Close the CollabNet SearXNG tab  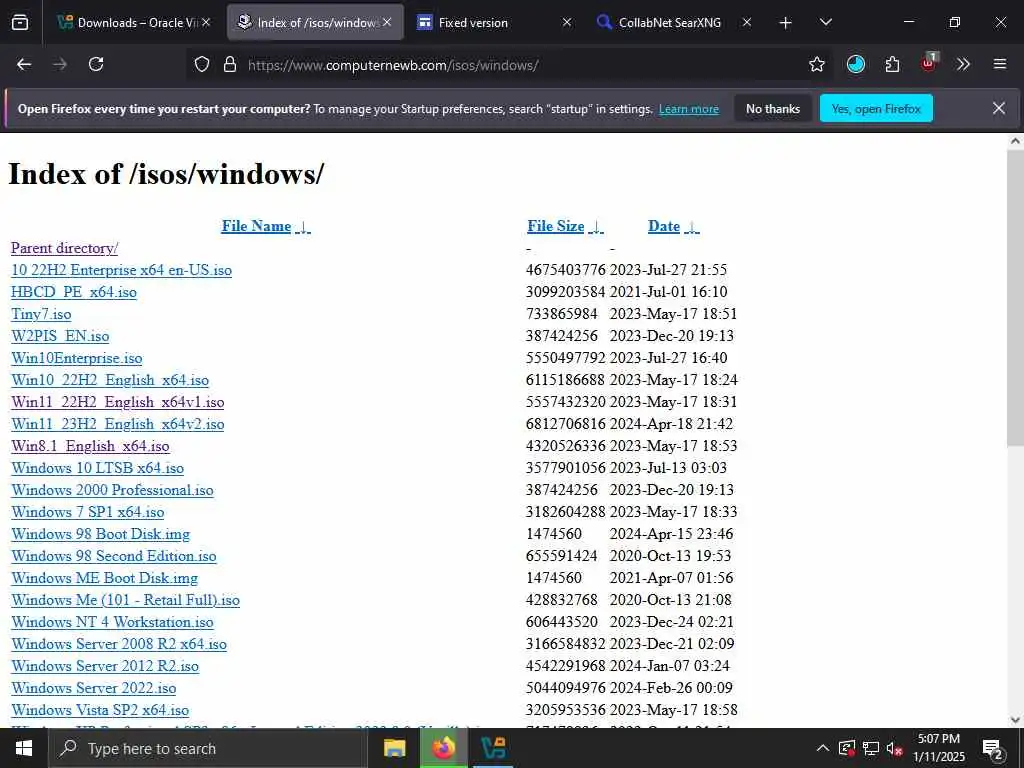(746, 22)
